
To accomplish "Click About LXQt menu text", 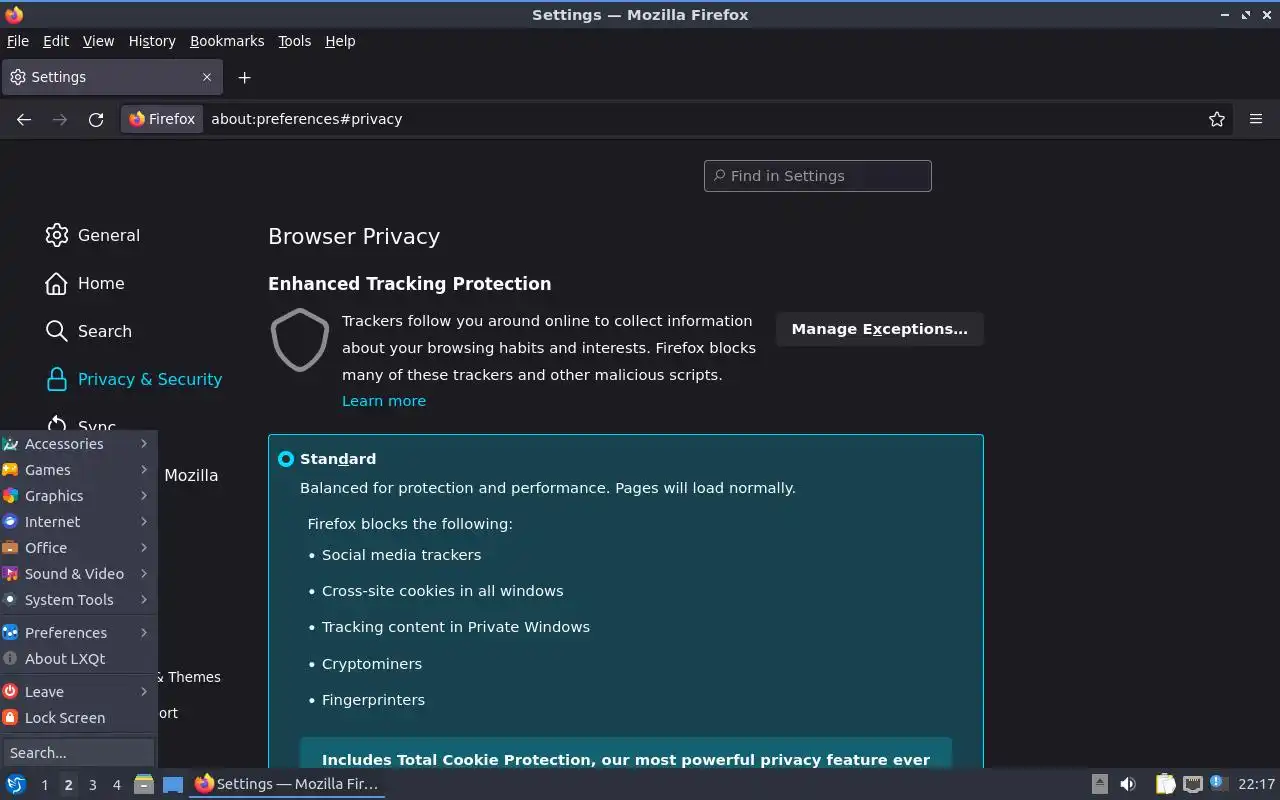I will pos(65,659).
